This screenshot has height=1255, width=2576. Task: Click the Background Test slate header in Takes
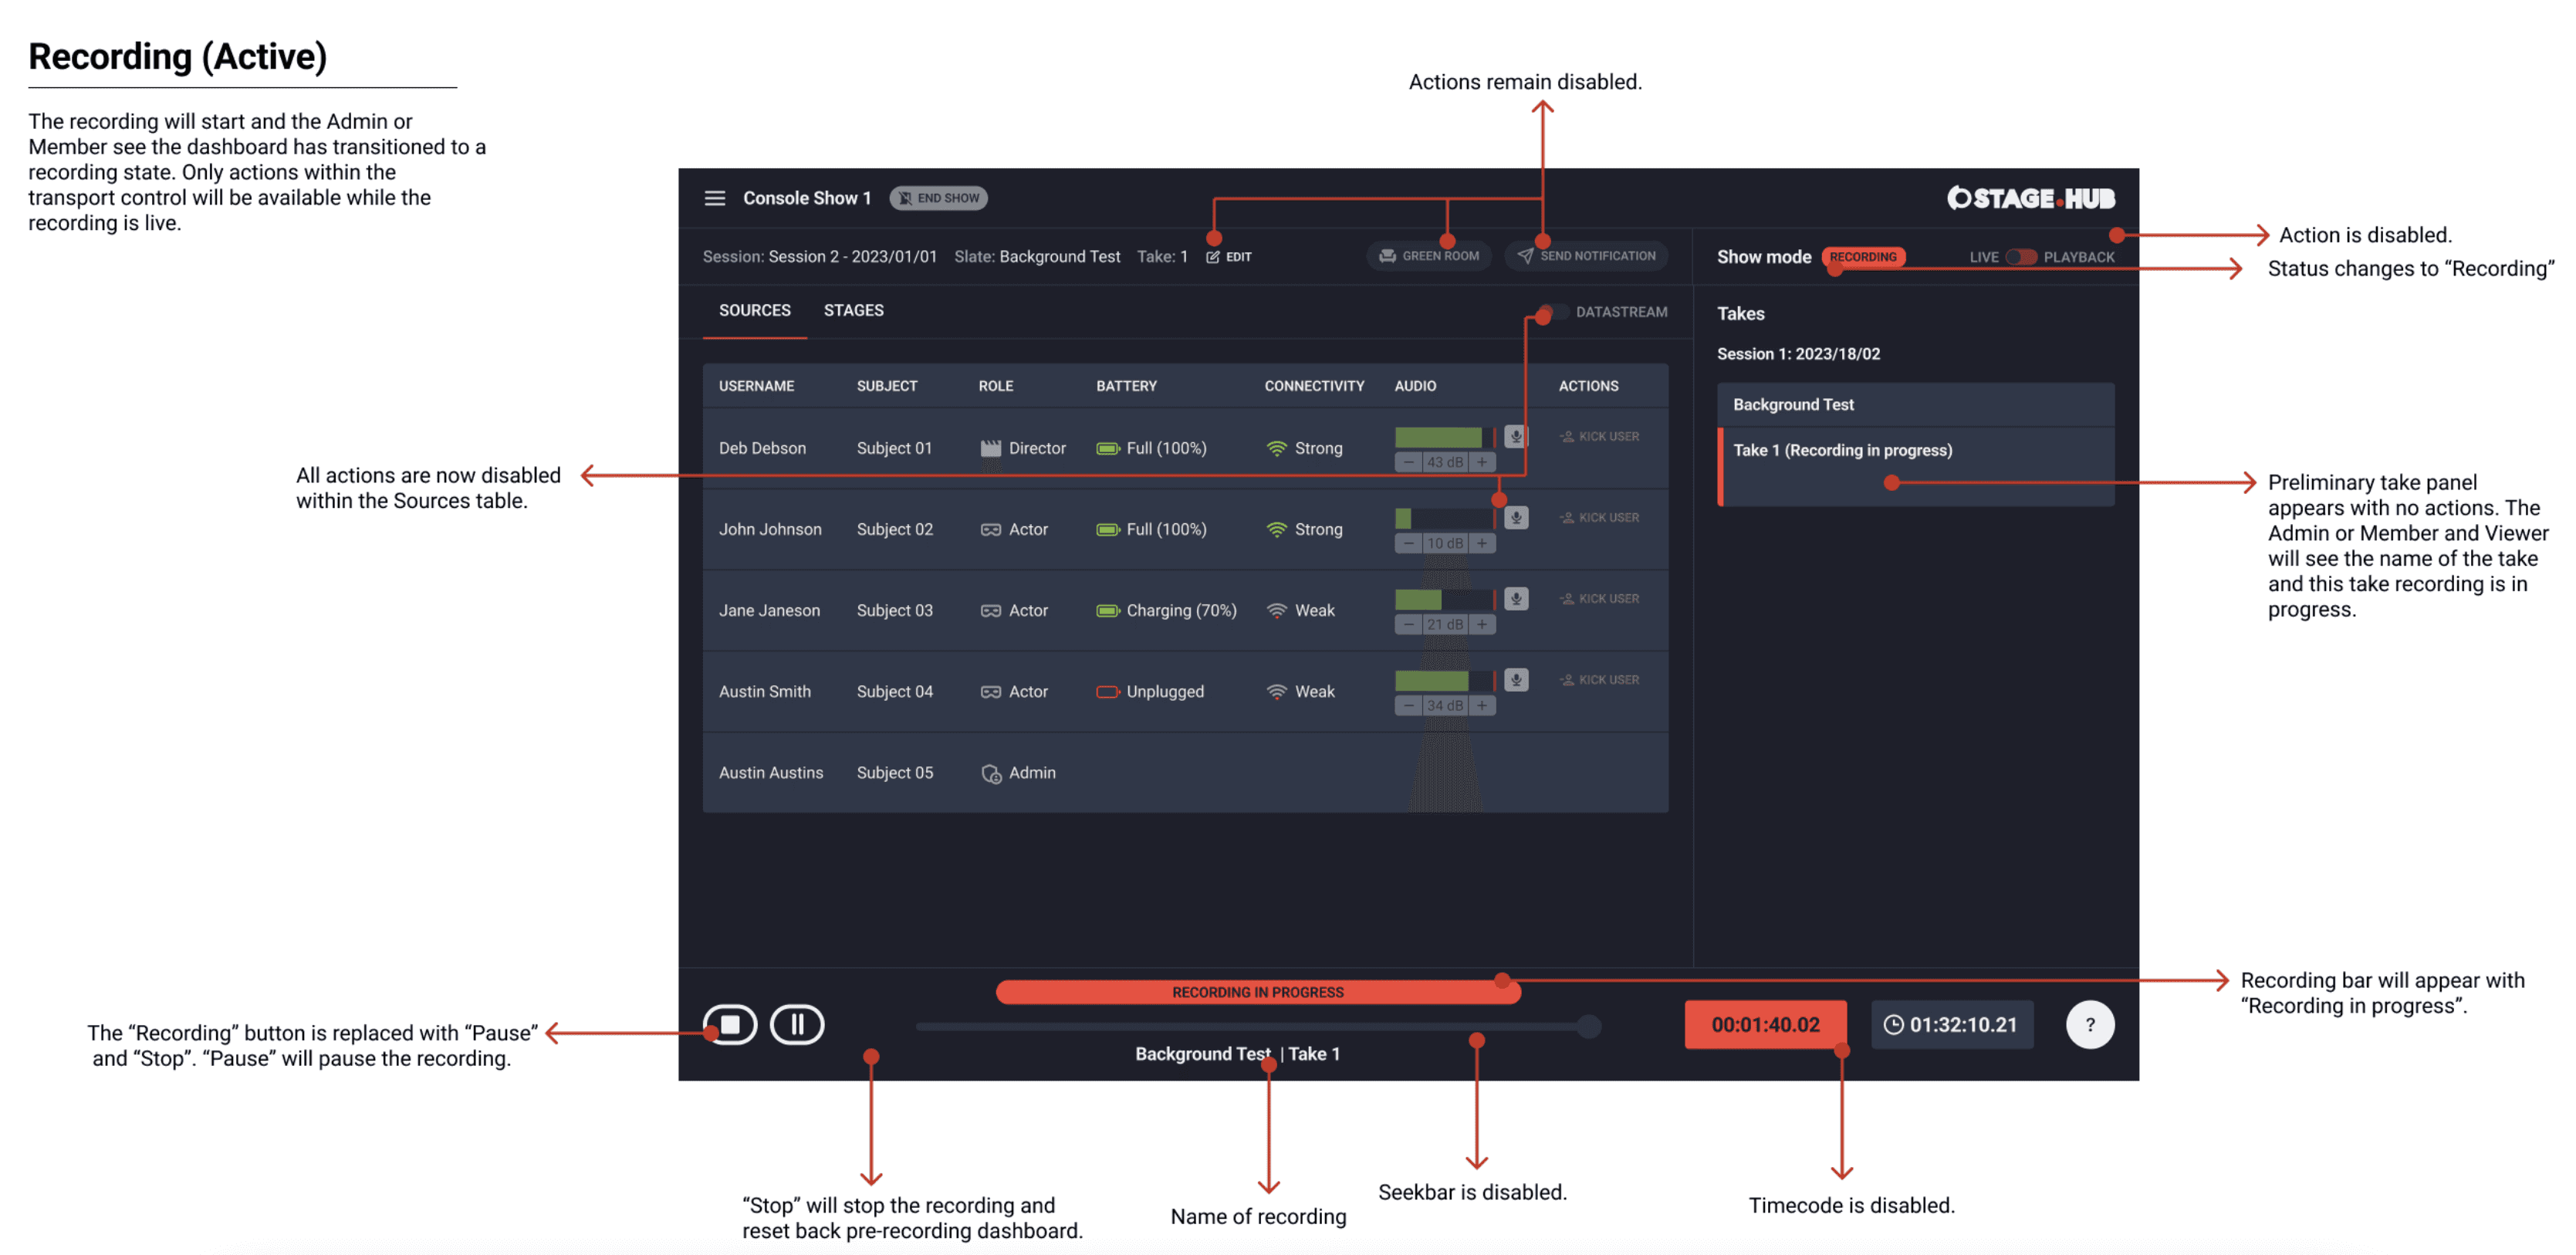1916,405
